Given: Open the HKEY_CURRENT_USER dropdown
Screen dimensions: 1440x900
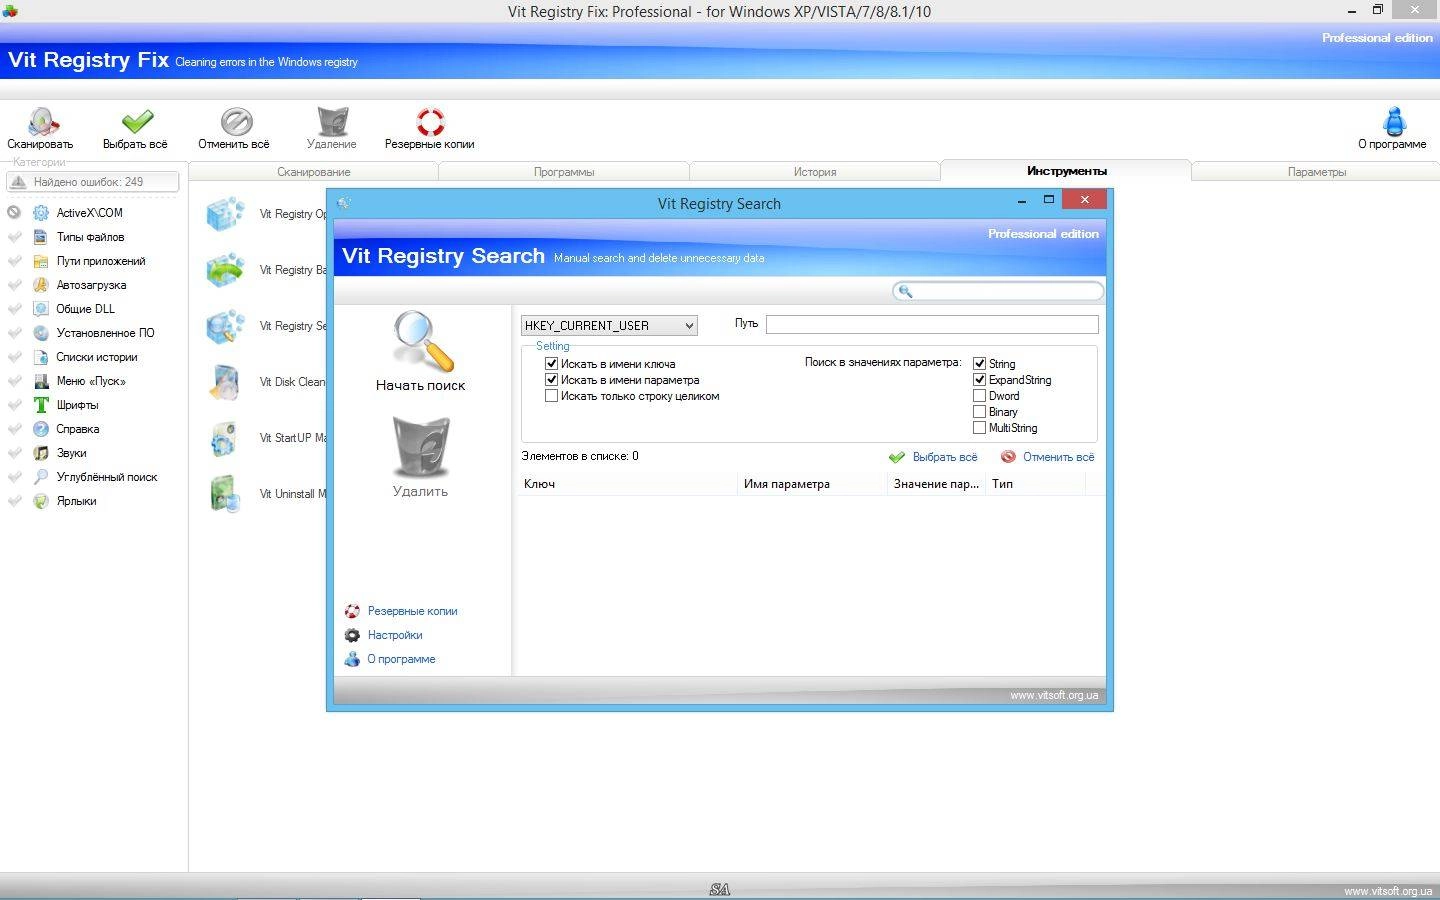Looking at the screenshot, I should click(609, 325).
